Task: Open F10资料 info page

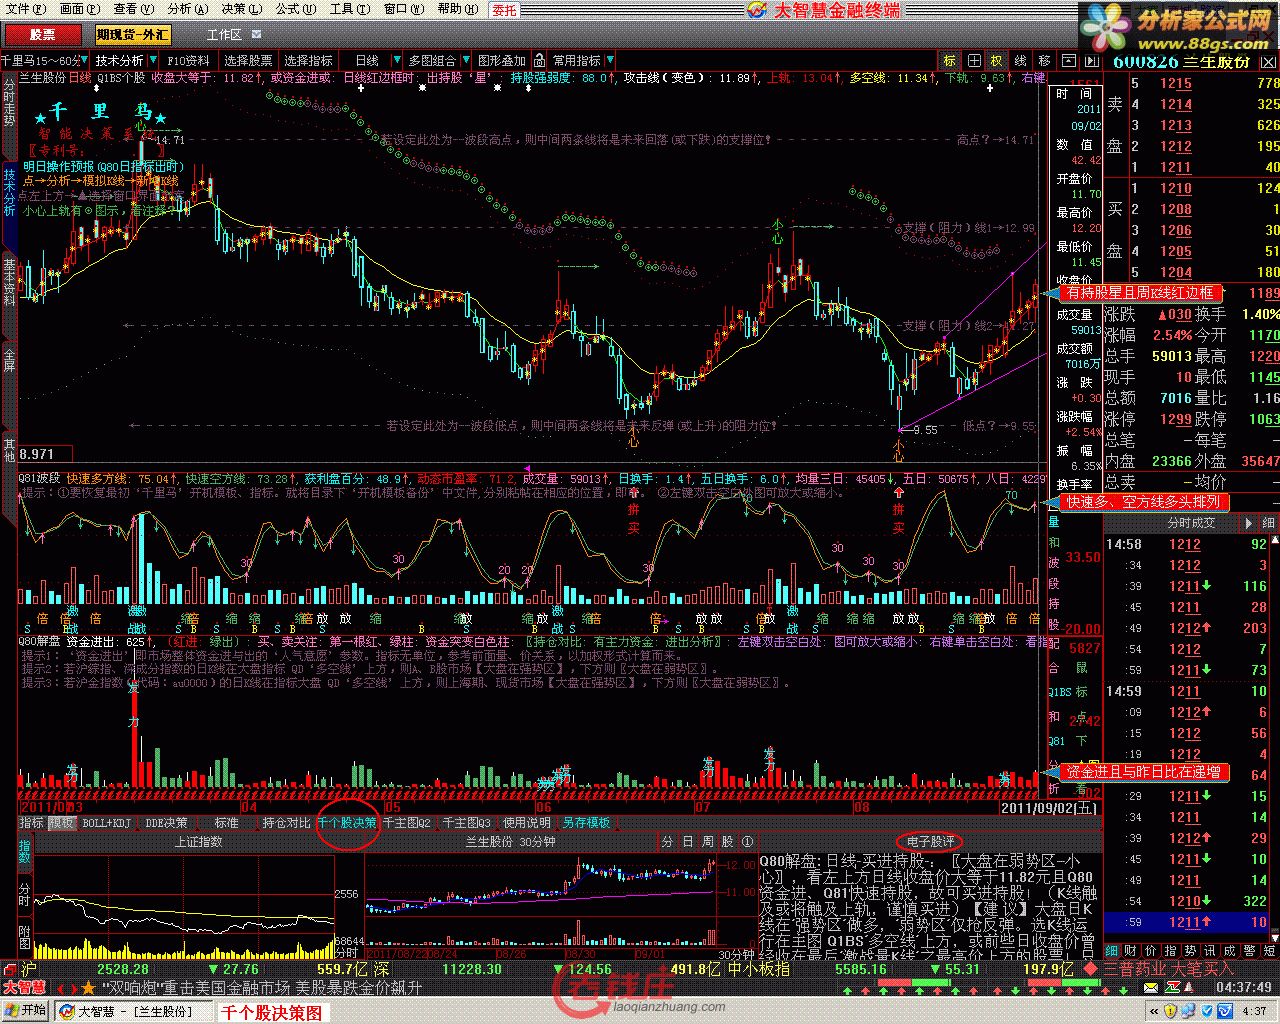Action: [189, 61]
